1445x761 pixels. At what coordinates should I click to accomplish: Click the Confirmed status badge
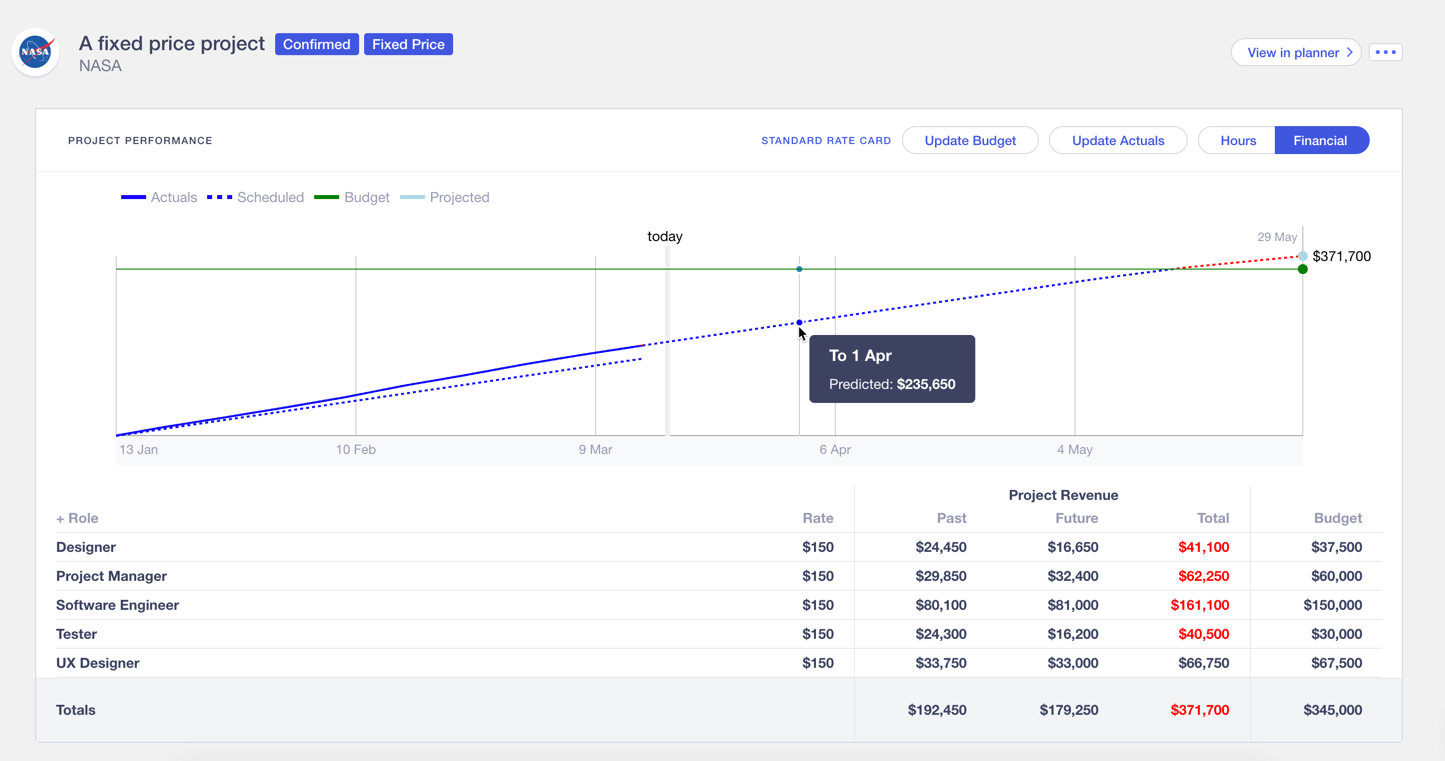[x=316, y=44]
